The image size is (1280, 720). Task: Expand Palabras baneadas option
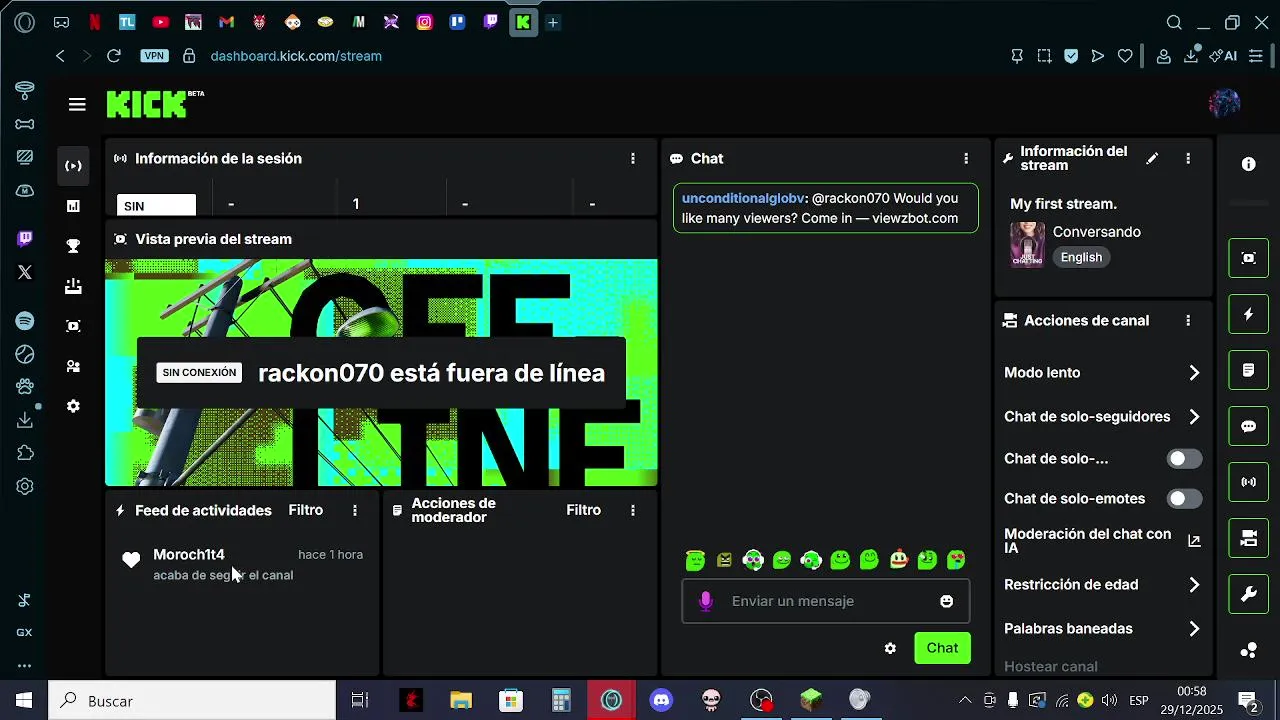(1103, 629)
